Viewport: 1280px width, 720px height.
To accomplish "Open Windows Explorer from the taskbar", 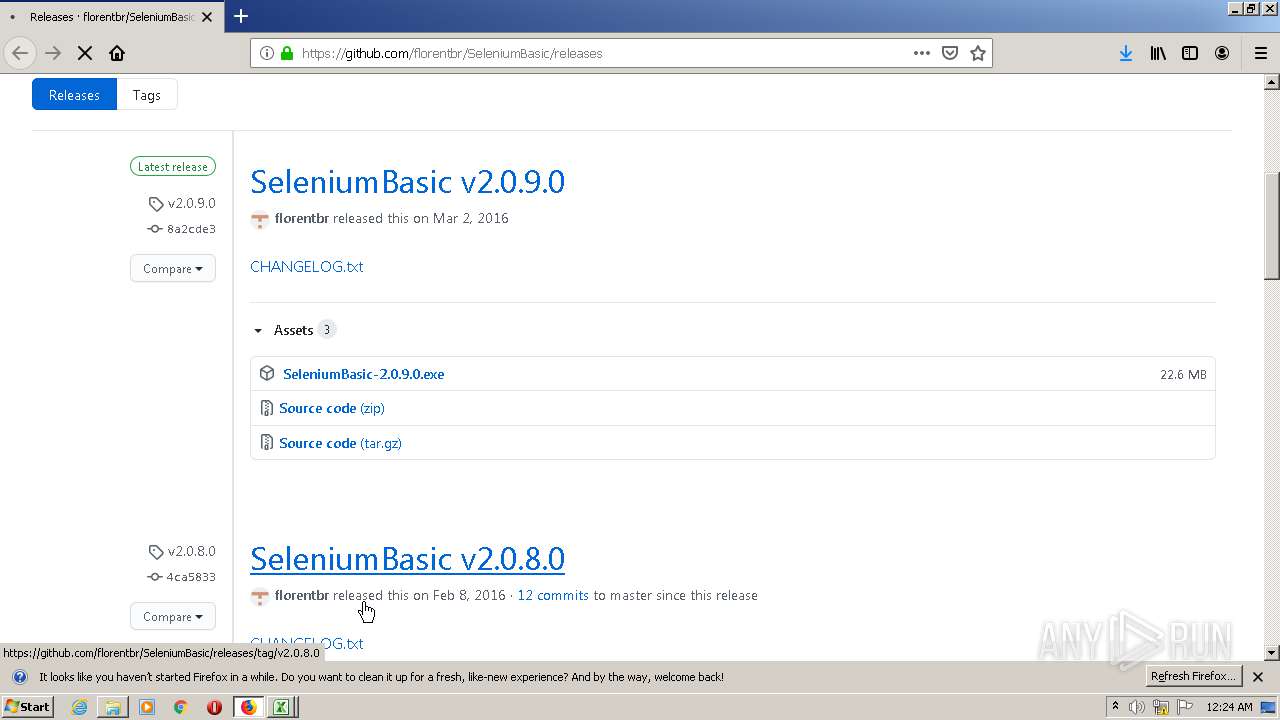I will [x=113, y=707].
